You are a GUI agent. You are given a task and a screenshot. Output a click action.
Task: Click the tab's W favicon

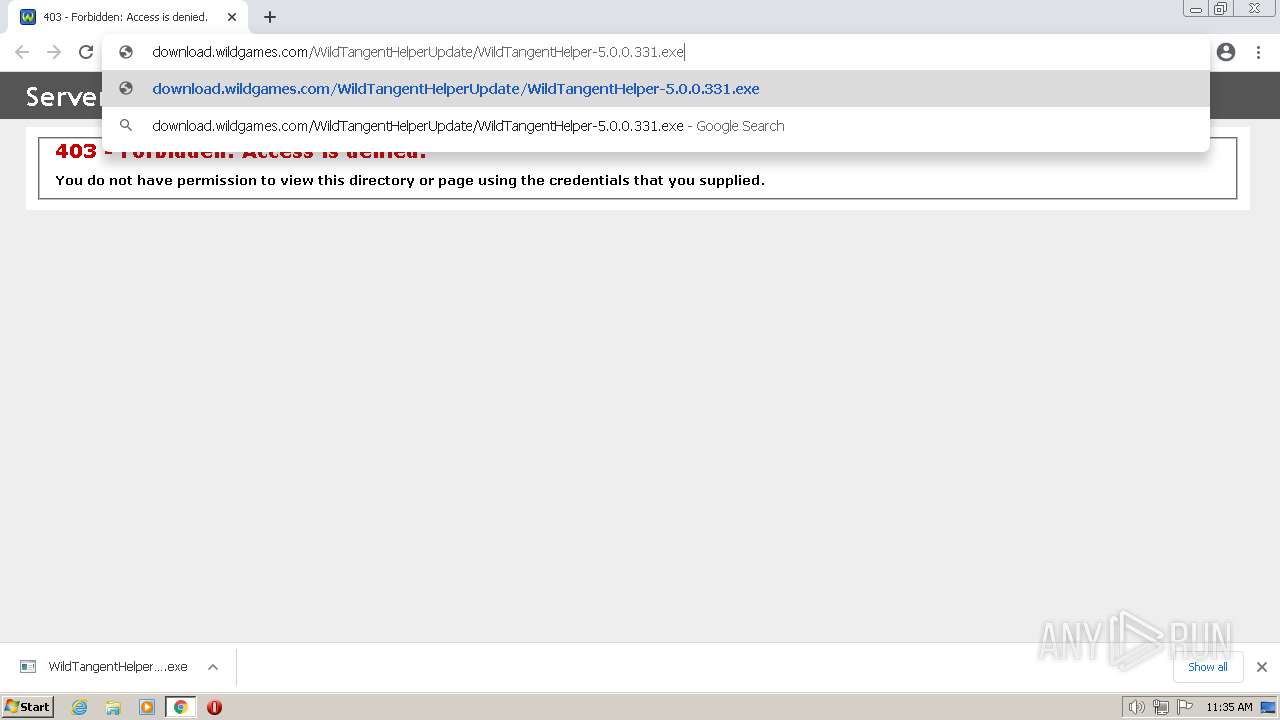click(x=28, y=17)
